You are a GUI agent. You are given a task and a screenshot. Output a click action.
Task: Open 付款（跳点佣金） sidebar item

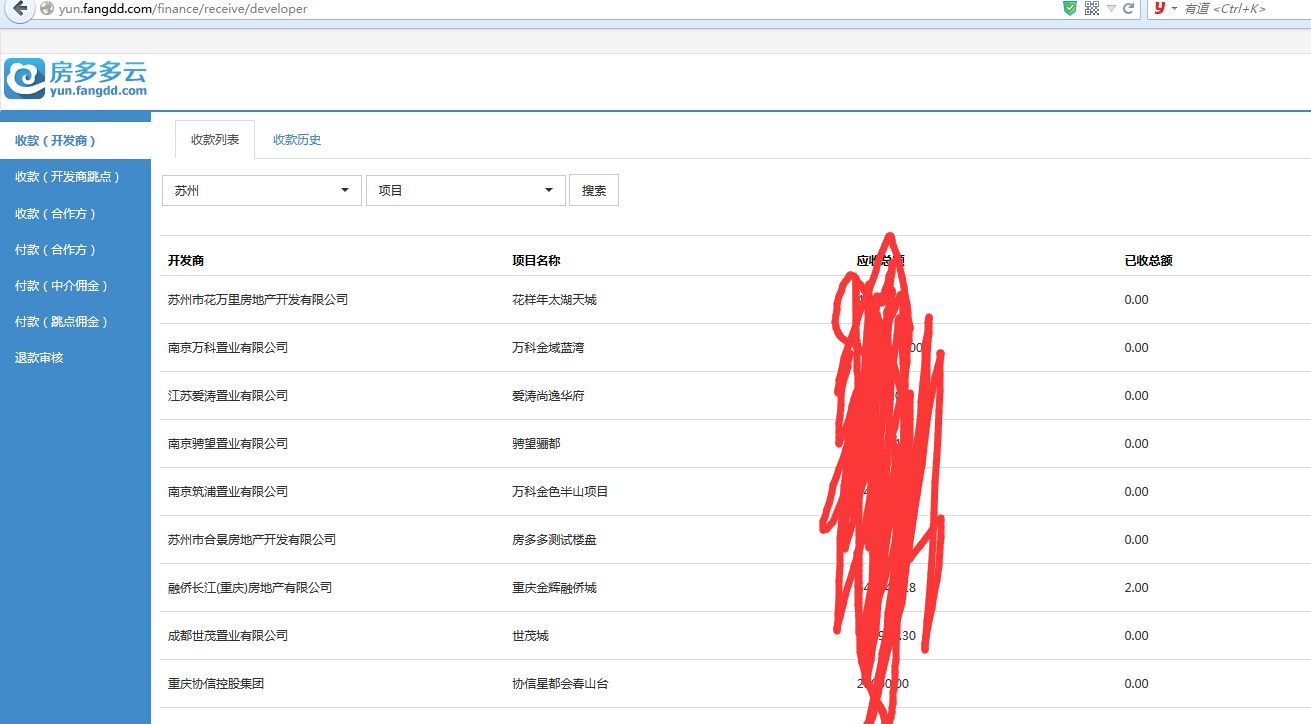coord(75,321)
